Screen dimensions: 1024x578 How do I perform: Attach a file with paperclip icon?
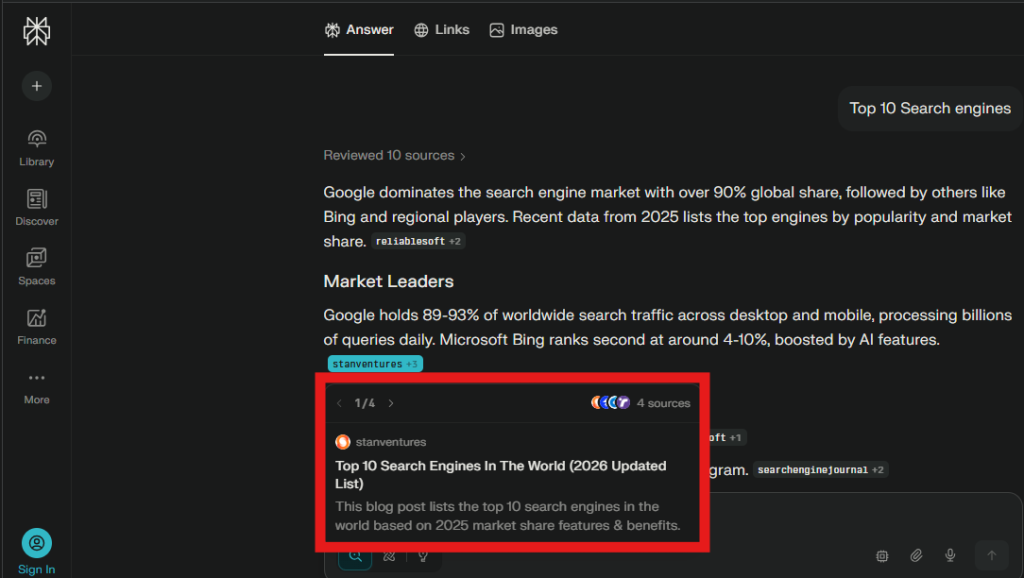(916, 555)
